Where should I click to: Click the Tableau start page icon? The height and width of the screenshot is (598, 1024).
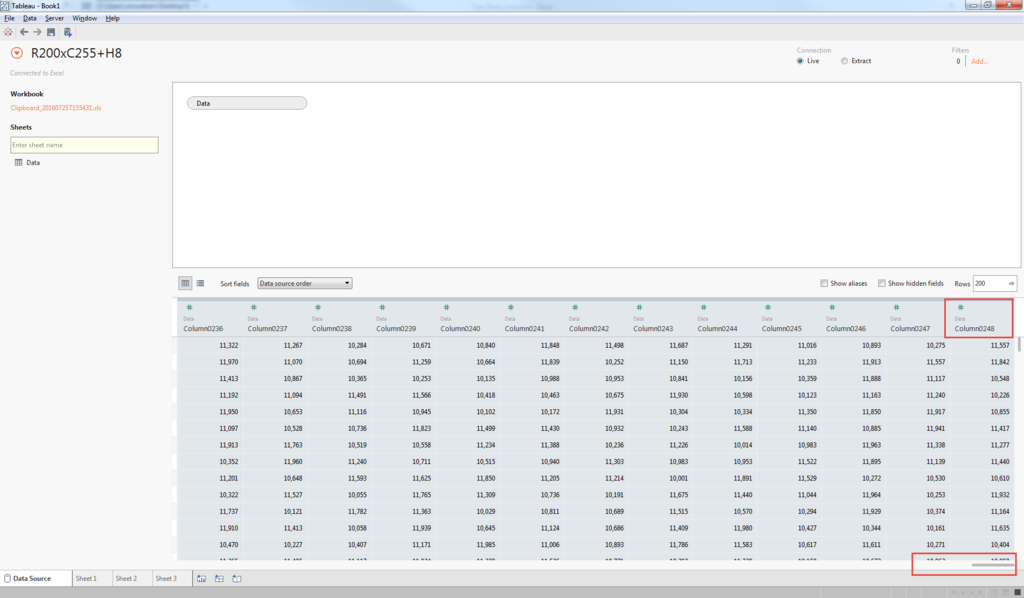8,32
